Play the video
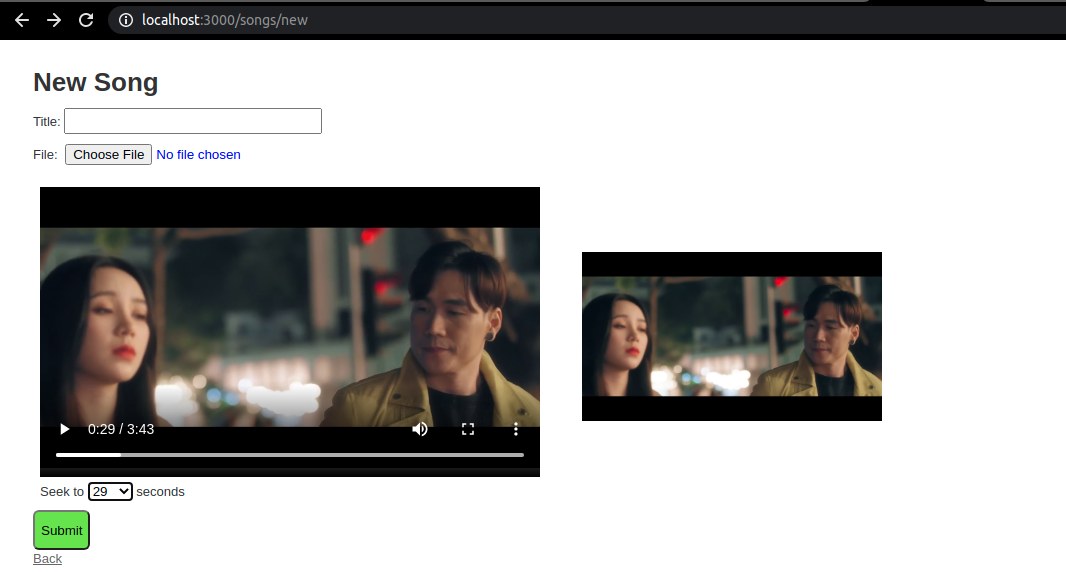The width and height of the screenshot is (1066, 572). (65, 429)
